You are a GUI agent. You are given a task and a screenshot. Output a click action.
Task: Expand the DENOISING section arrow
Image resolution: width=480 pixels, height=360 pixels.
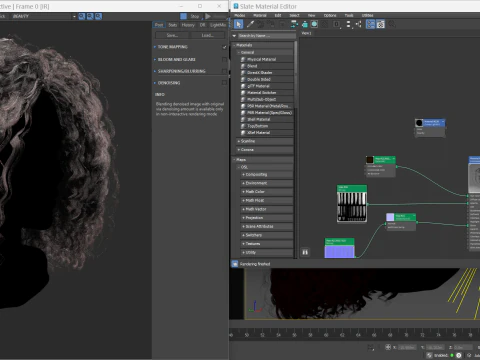coord(155,83)
